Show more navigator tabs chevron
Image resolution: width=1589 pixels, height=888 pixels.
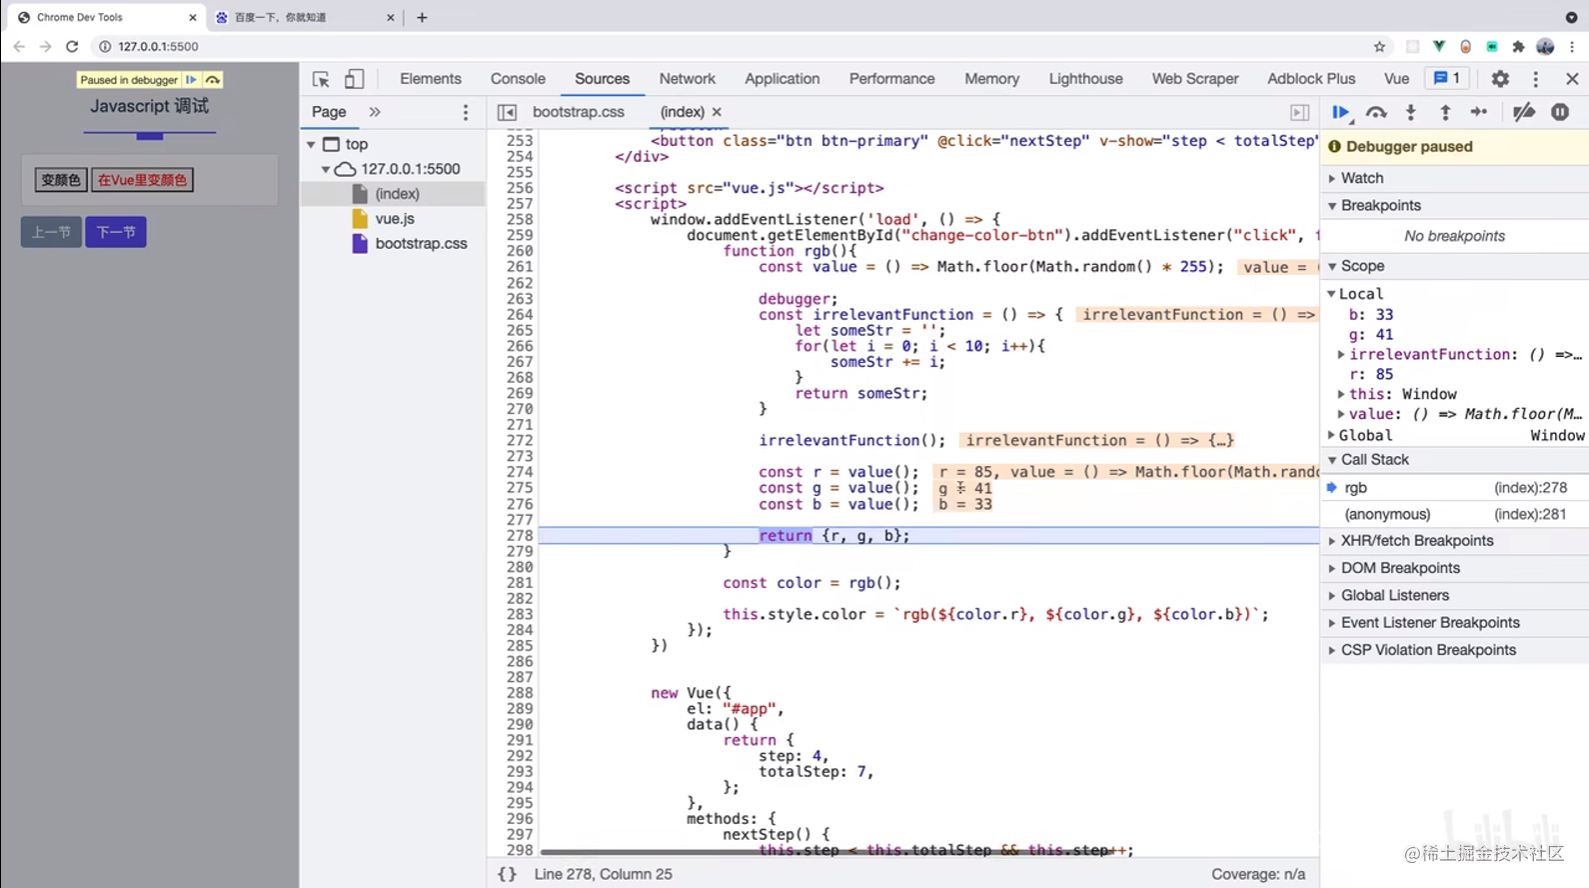[x=375, y=112]
